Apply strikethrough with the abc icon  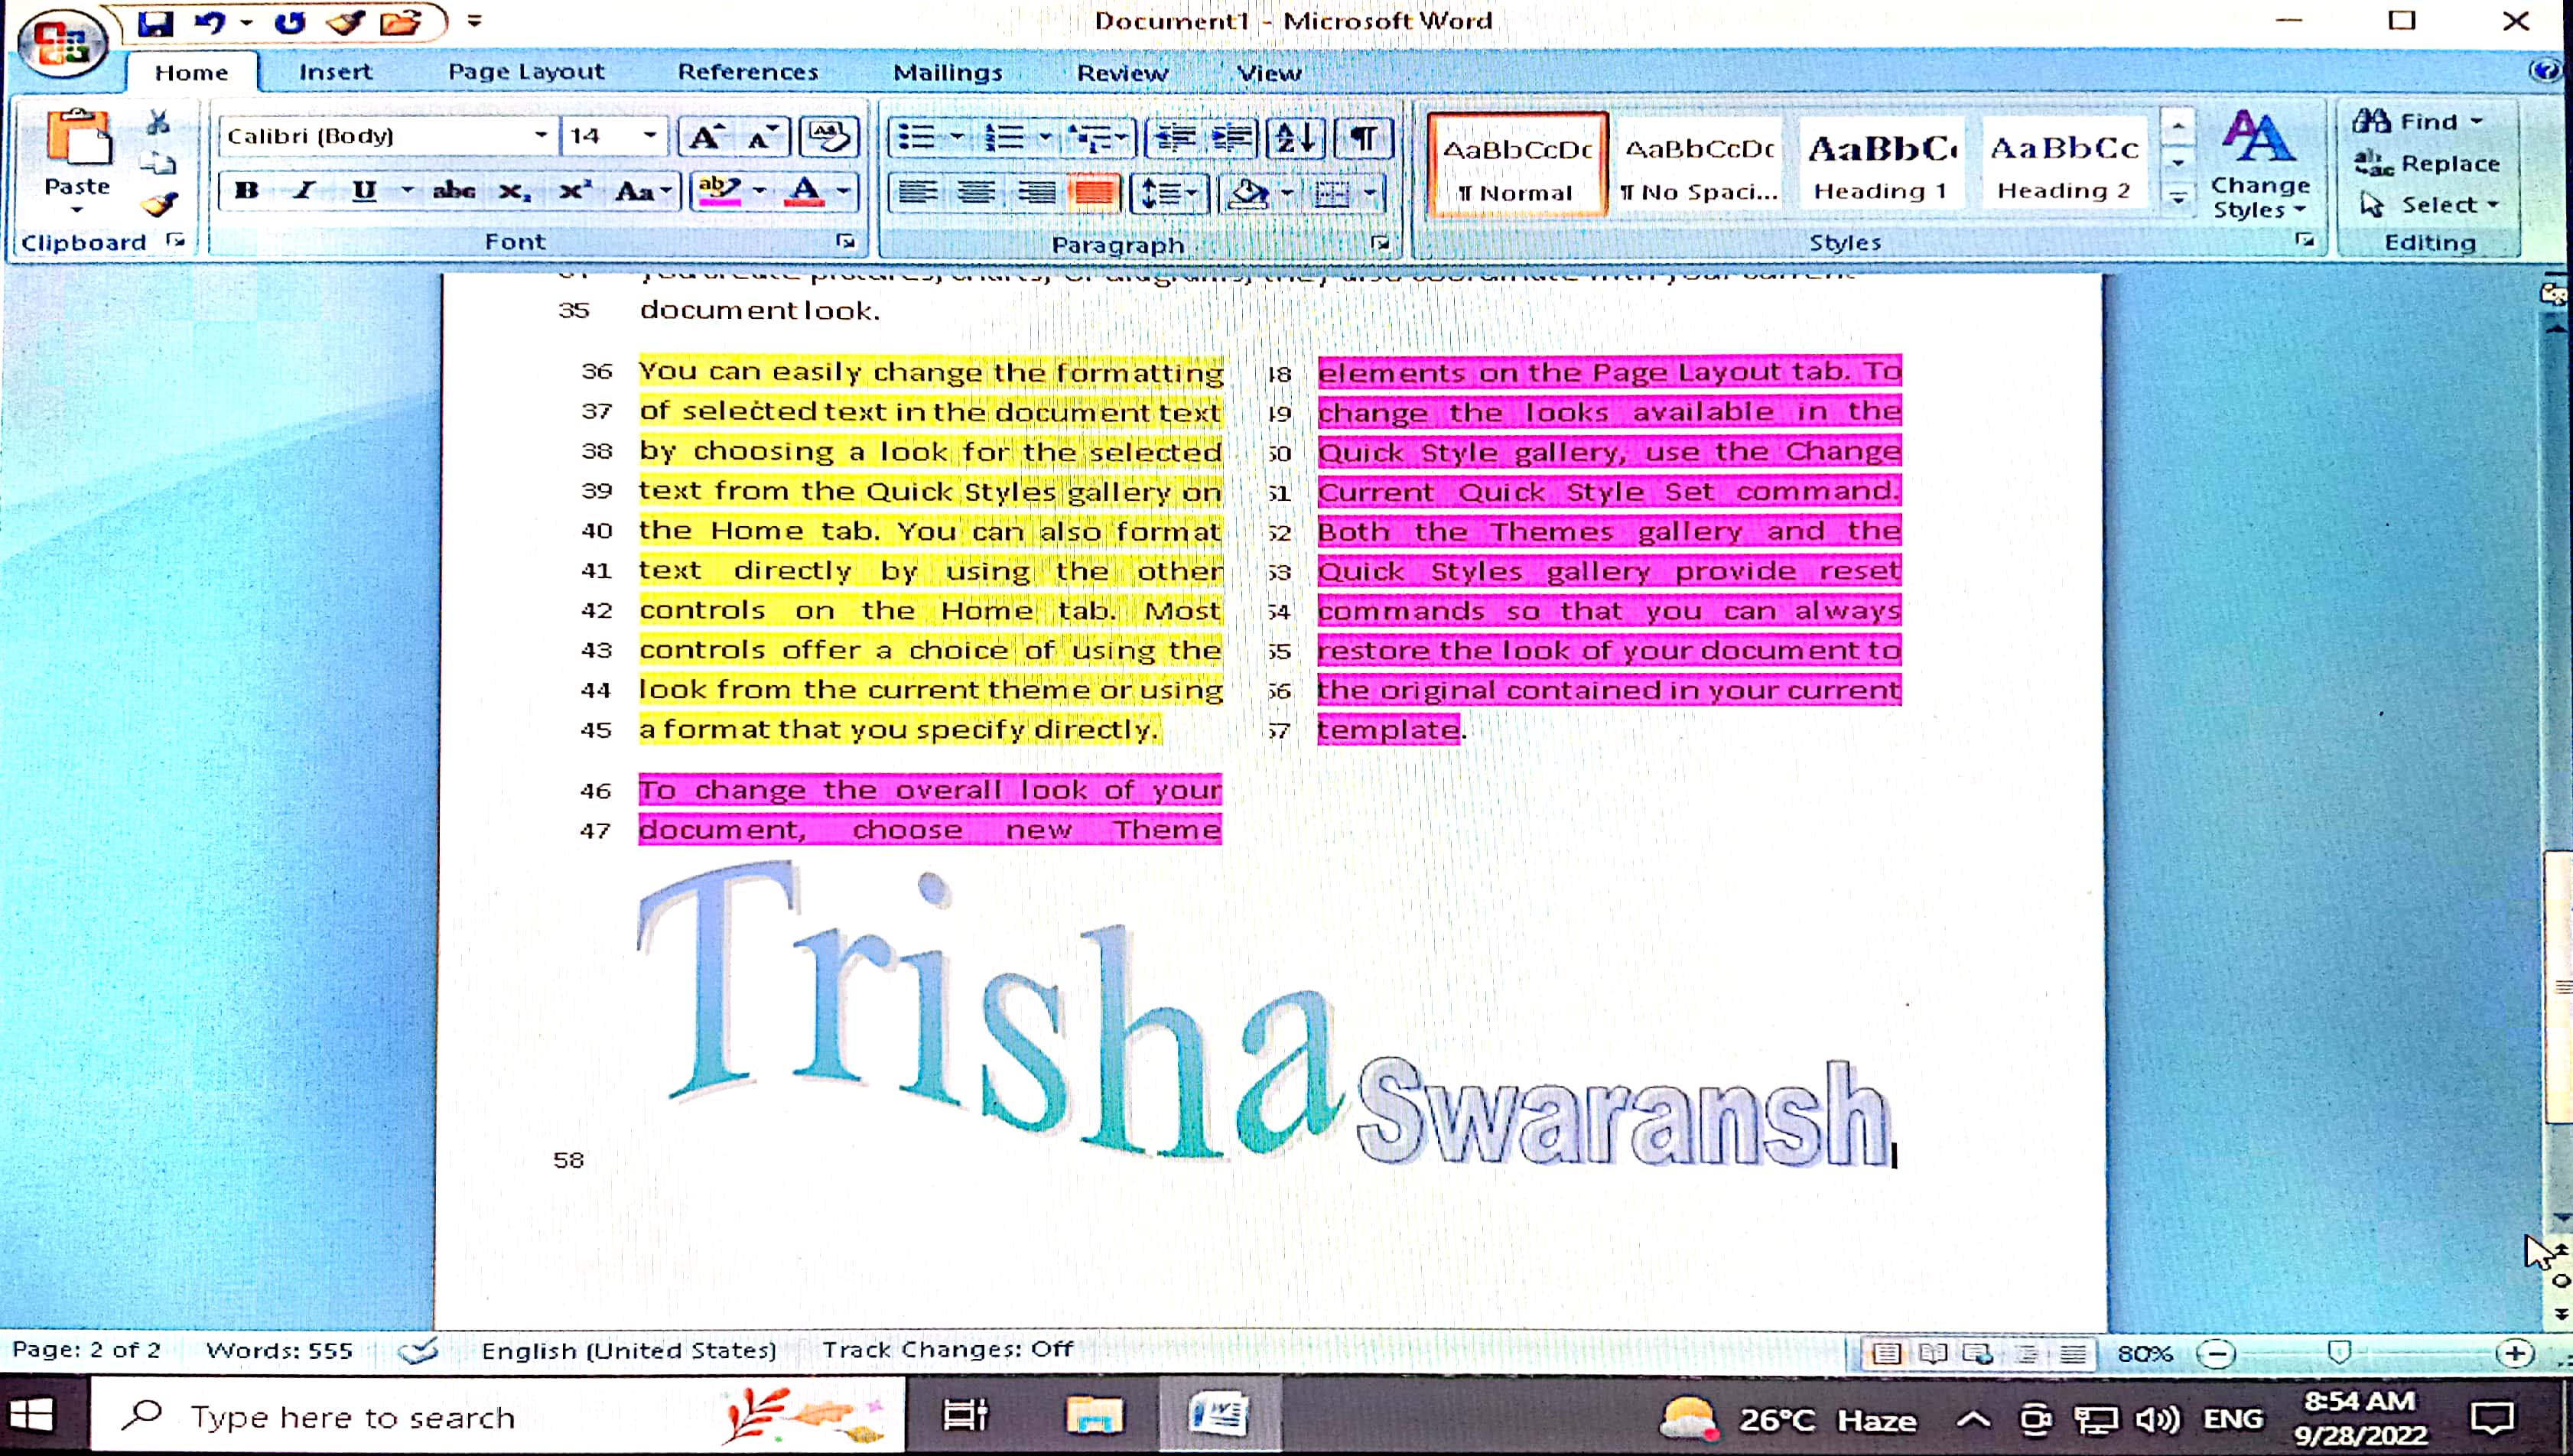[453, 190]
